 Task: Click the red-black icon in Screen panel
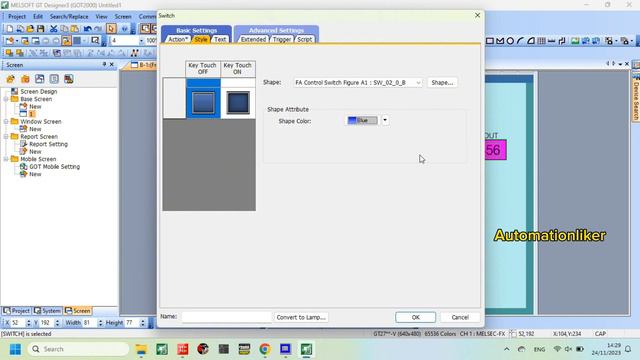click(x=69, y=79)
